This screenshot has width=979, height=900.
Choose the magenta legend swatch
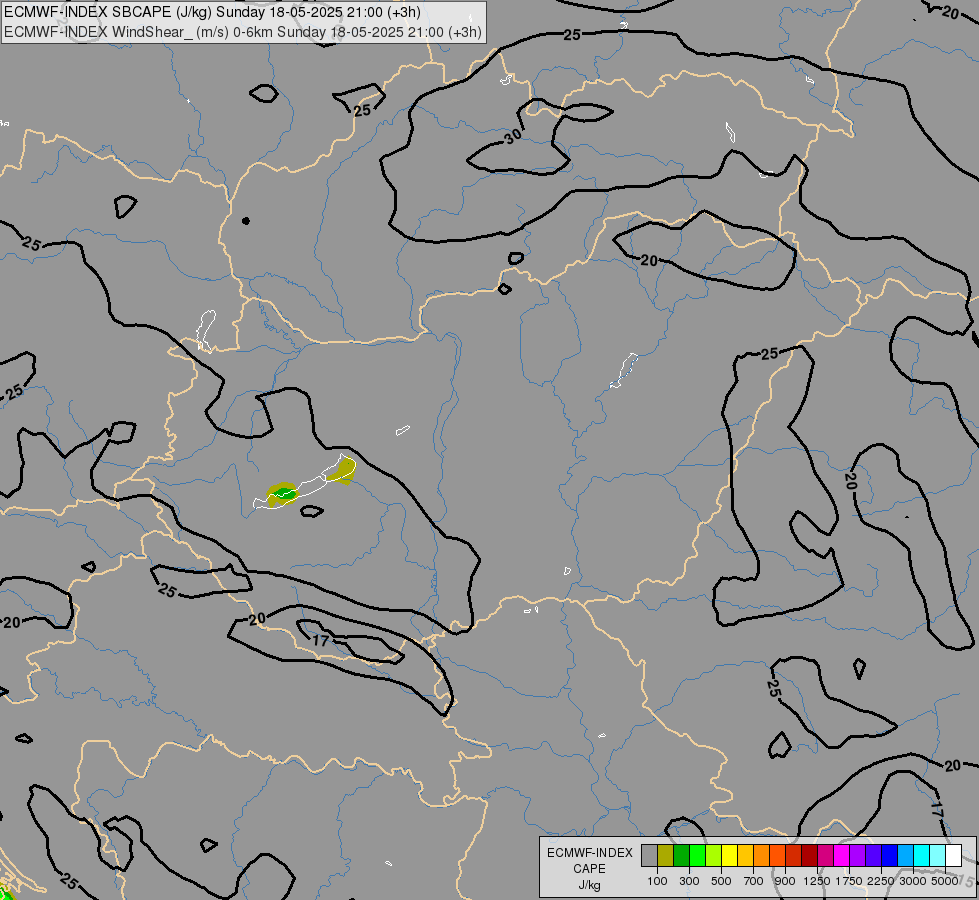[x=842, y=855]
